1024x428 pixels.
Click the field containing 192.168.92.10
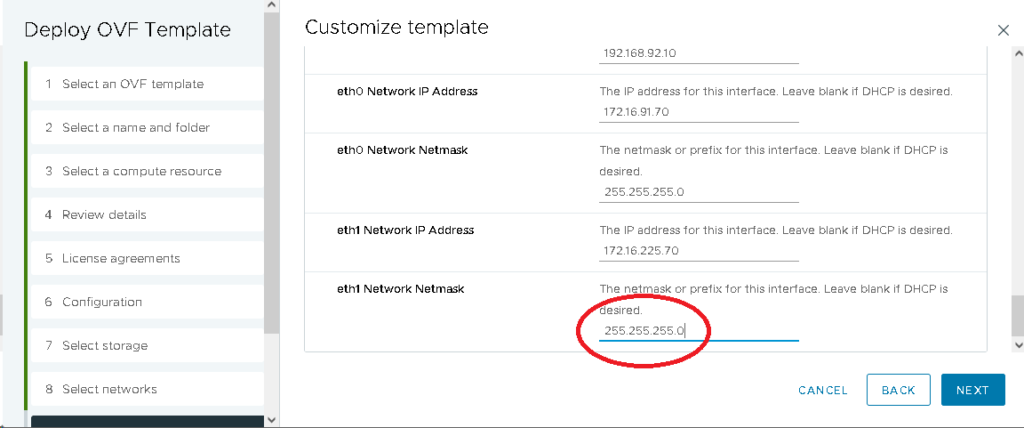(698, 54)
